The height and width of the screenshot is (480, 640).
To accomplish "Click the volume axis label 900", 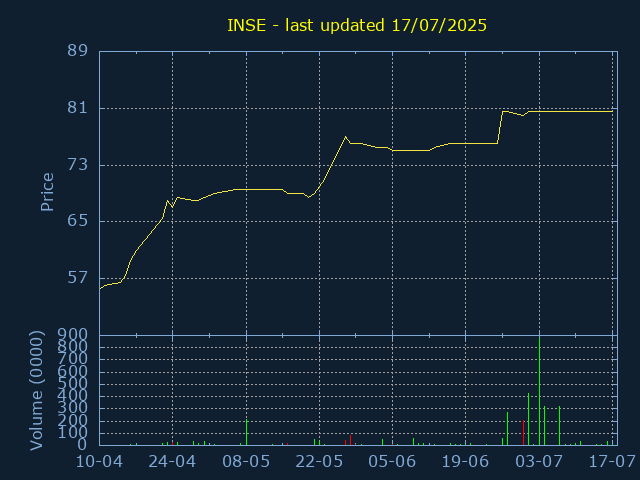I will tap(73, 335).
